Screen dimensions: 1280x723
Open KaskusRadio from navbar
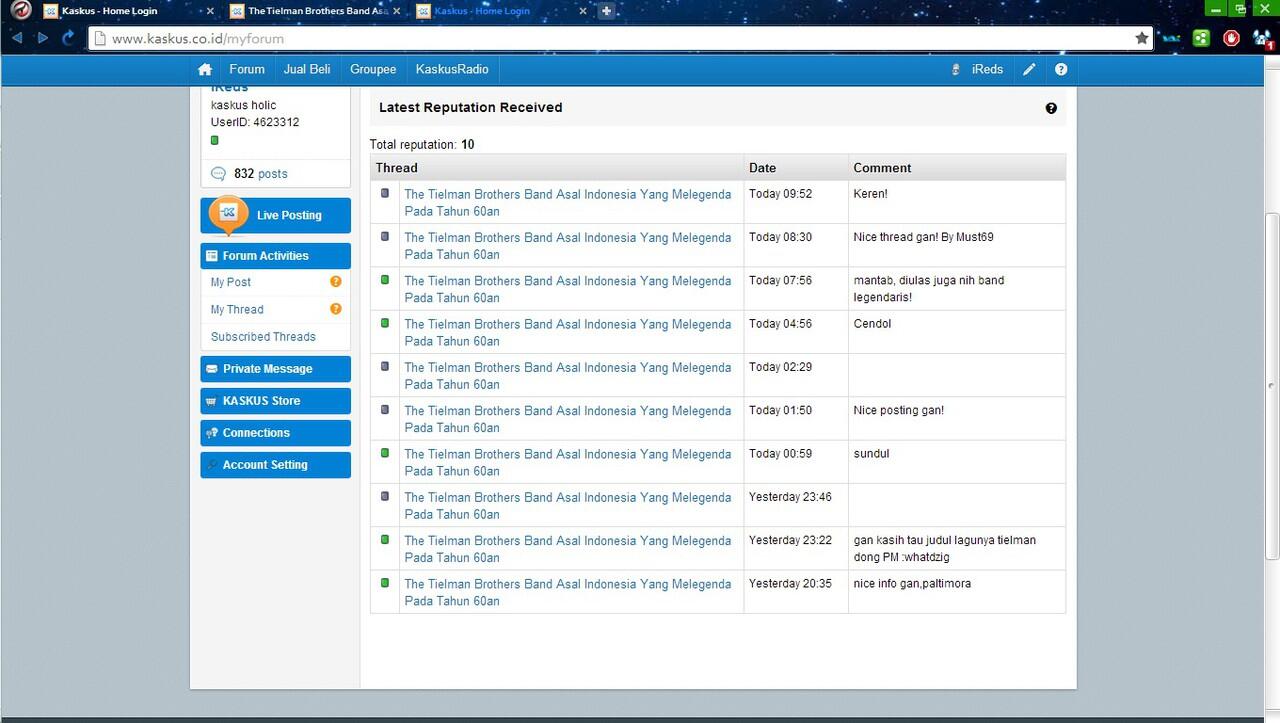[452, 69]
